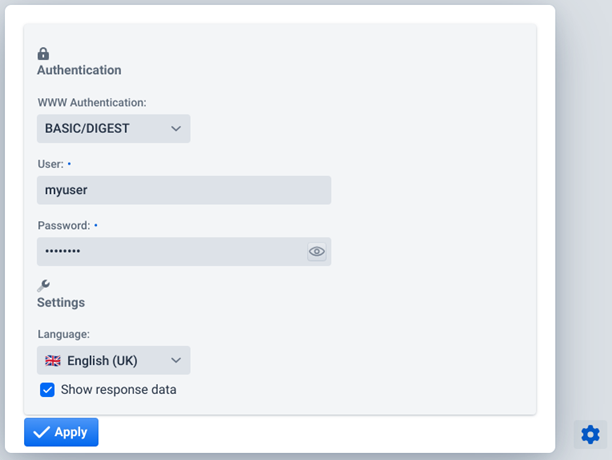Viewport: 612px width, 460px height.
Task: Click the Show response data label
Action: pyautogui.click(x=119, y=389)
